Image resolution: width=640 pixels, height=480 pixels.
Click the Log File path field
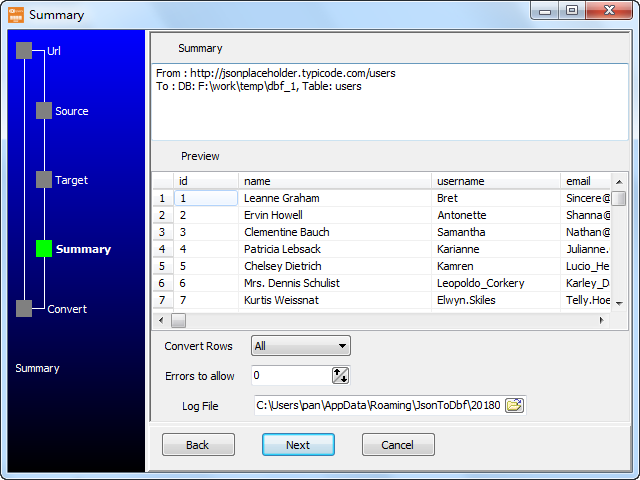click(378, 405)
